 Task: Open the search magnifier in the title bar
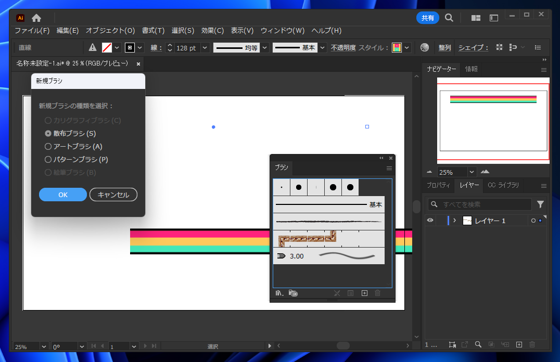click(449, 18)
